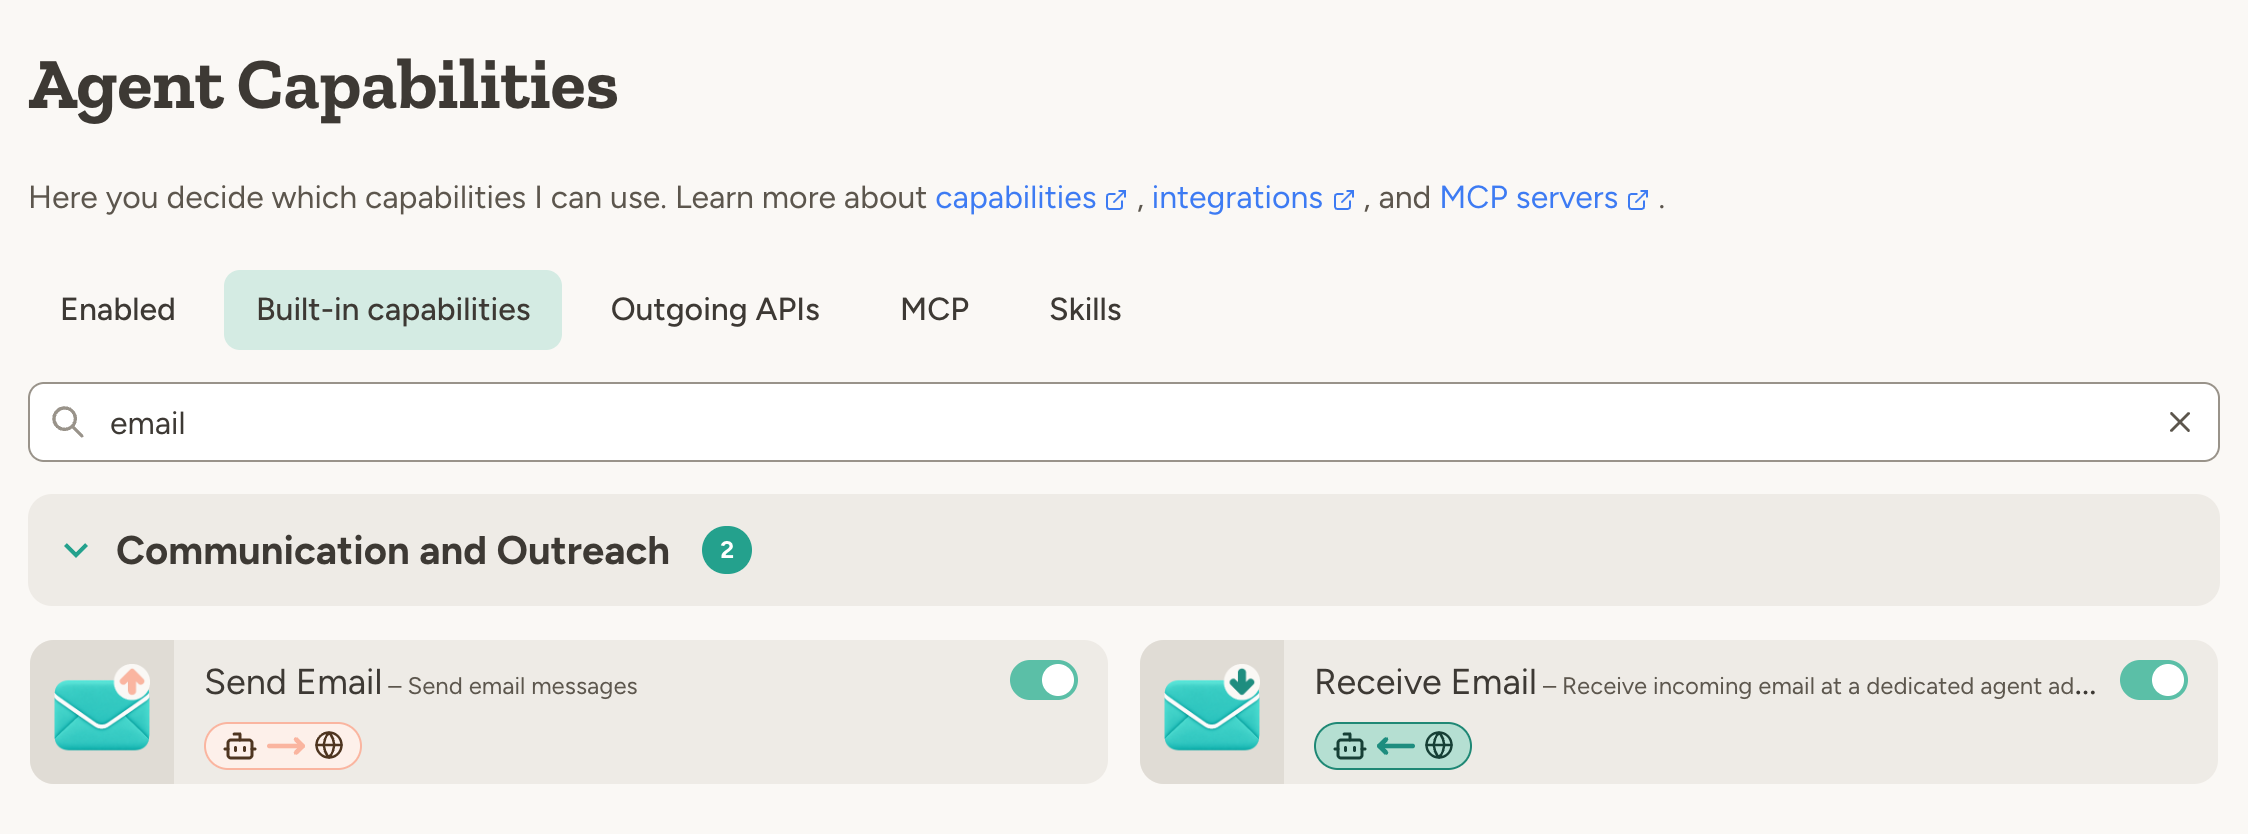The width and height of the screenshot is (2248, 834).
Task: Click the 'Send Email' title text
Action: [294, 682]
